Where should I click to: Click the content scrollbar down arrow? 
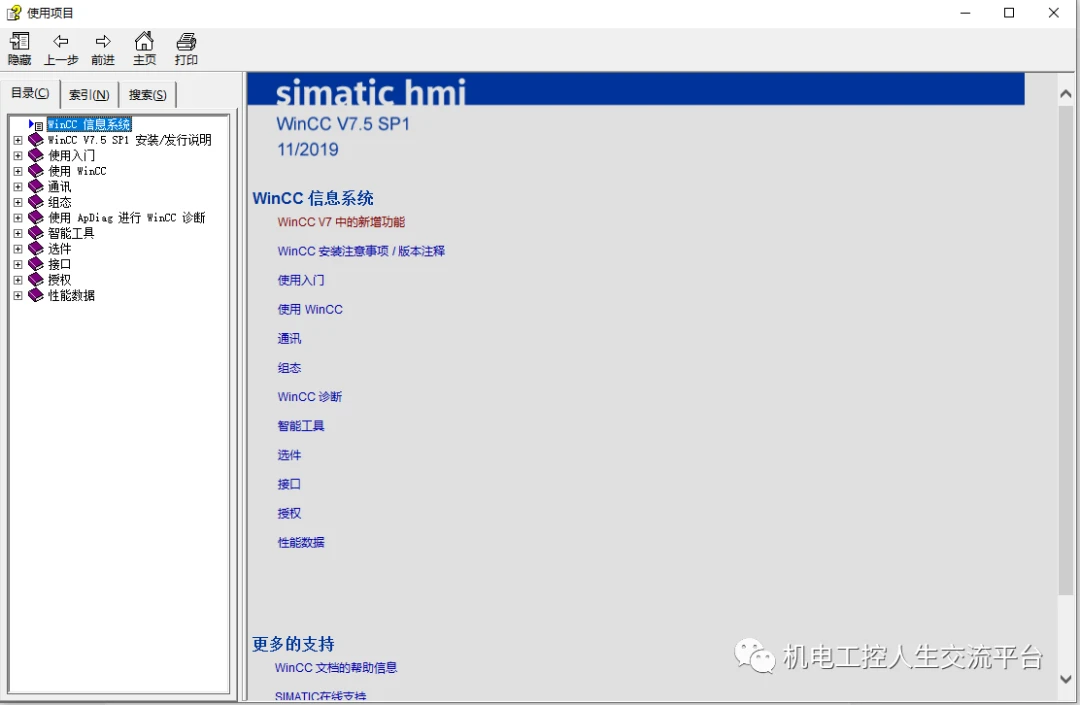click(1066, 679)
